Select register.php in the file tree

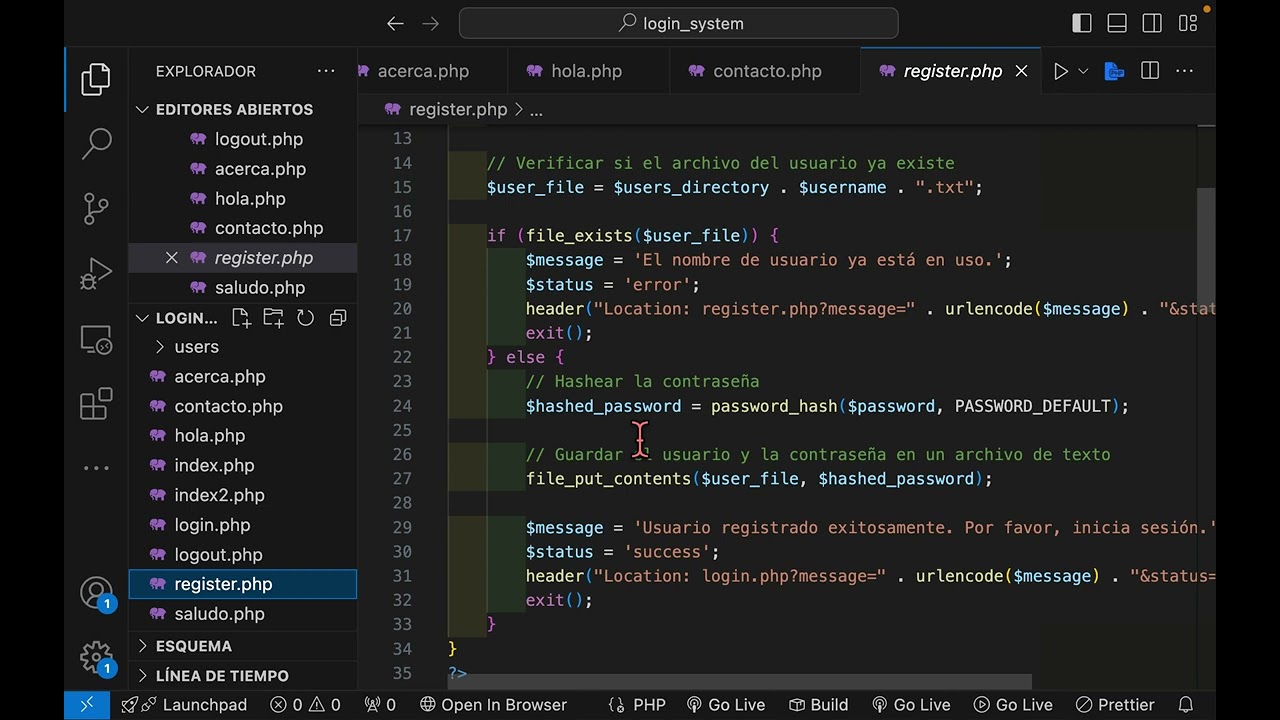(242, 584)
